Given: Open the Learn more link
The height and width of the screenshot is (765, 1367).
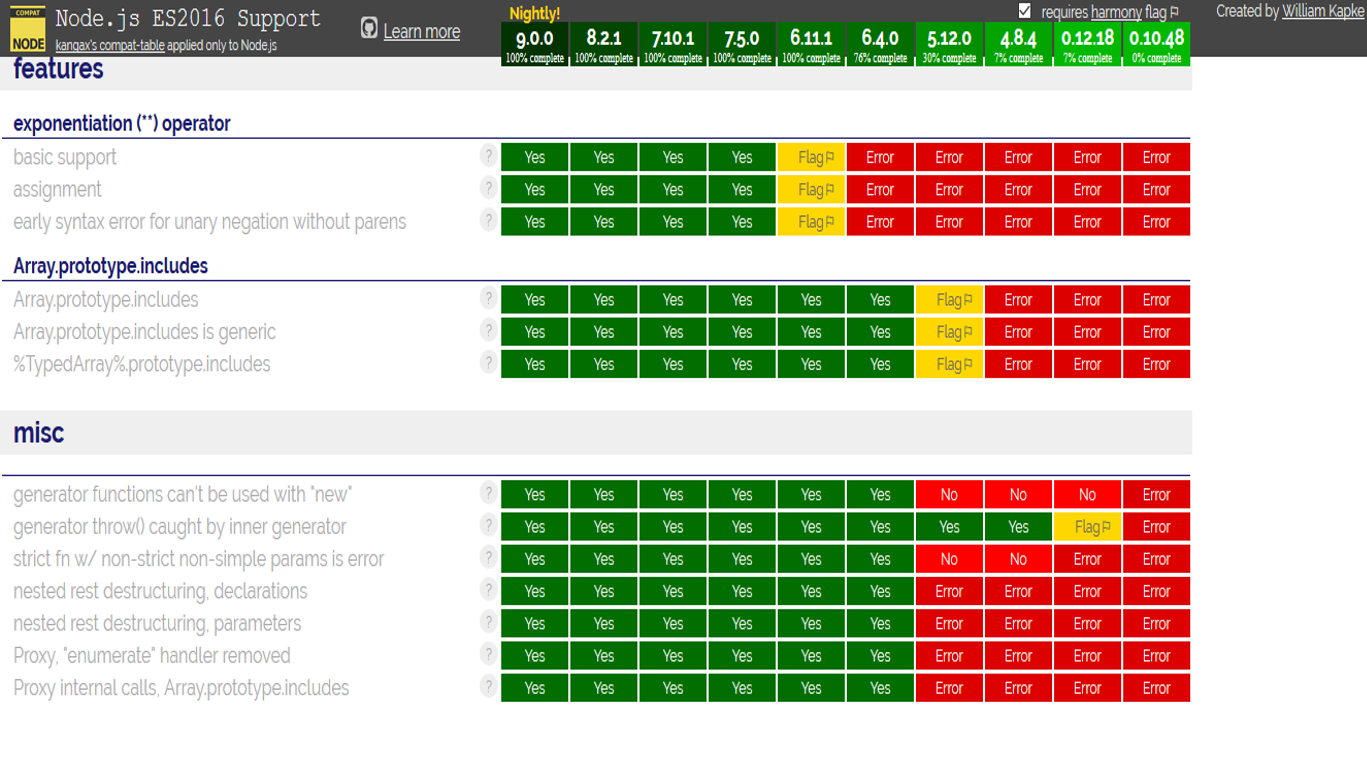Looking at the screenshot, I should (422, 31).
